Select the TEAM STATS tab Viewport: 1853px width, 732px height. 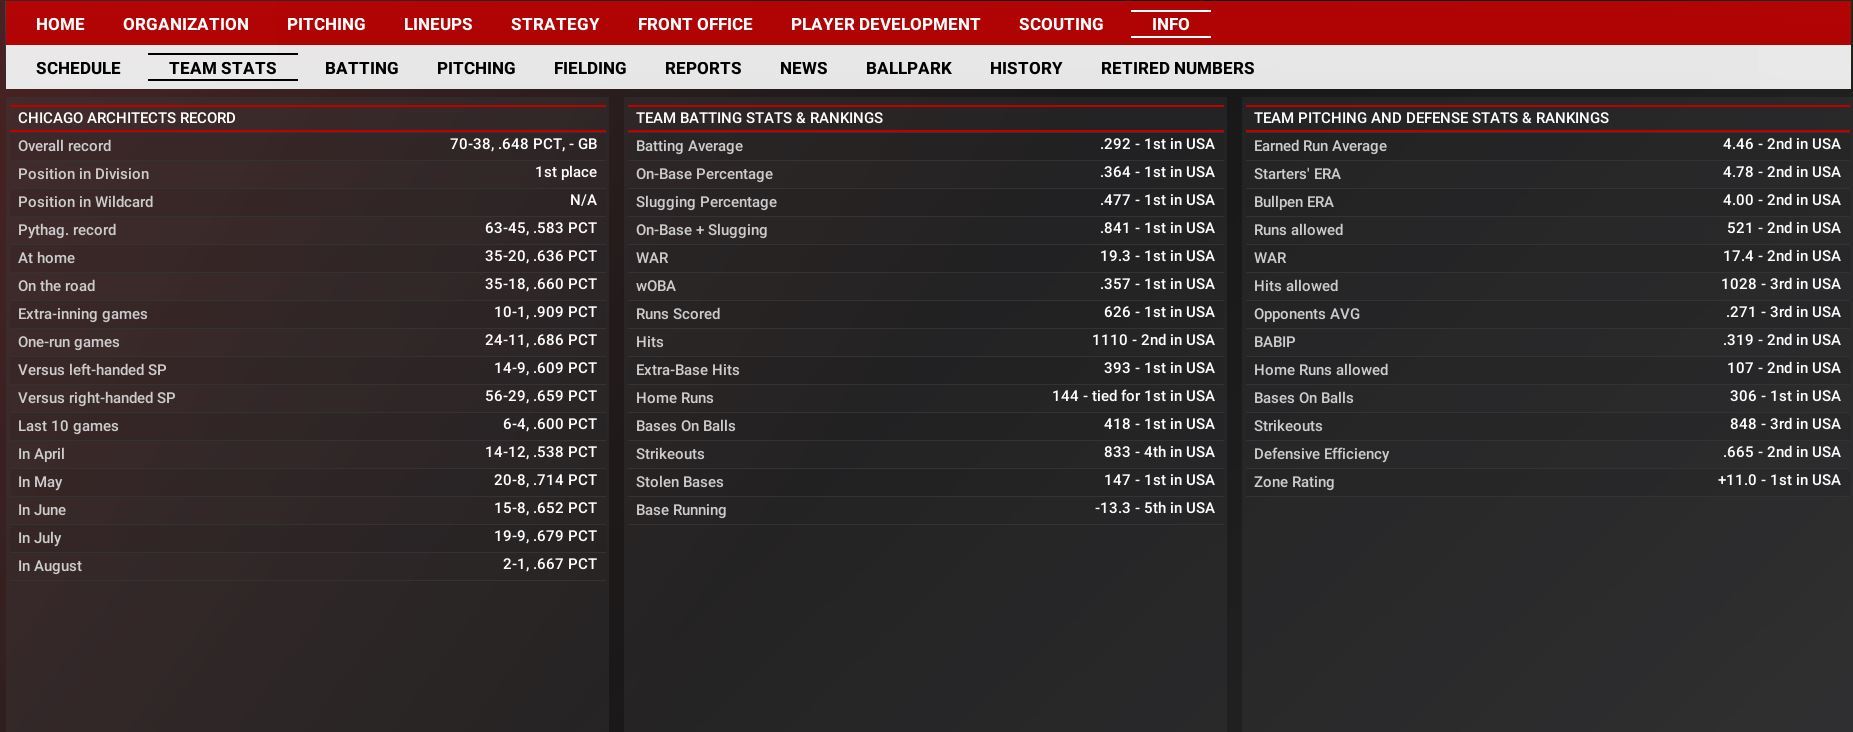(222, 68)
